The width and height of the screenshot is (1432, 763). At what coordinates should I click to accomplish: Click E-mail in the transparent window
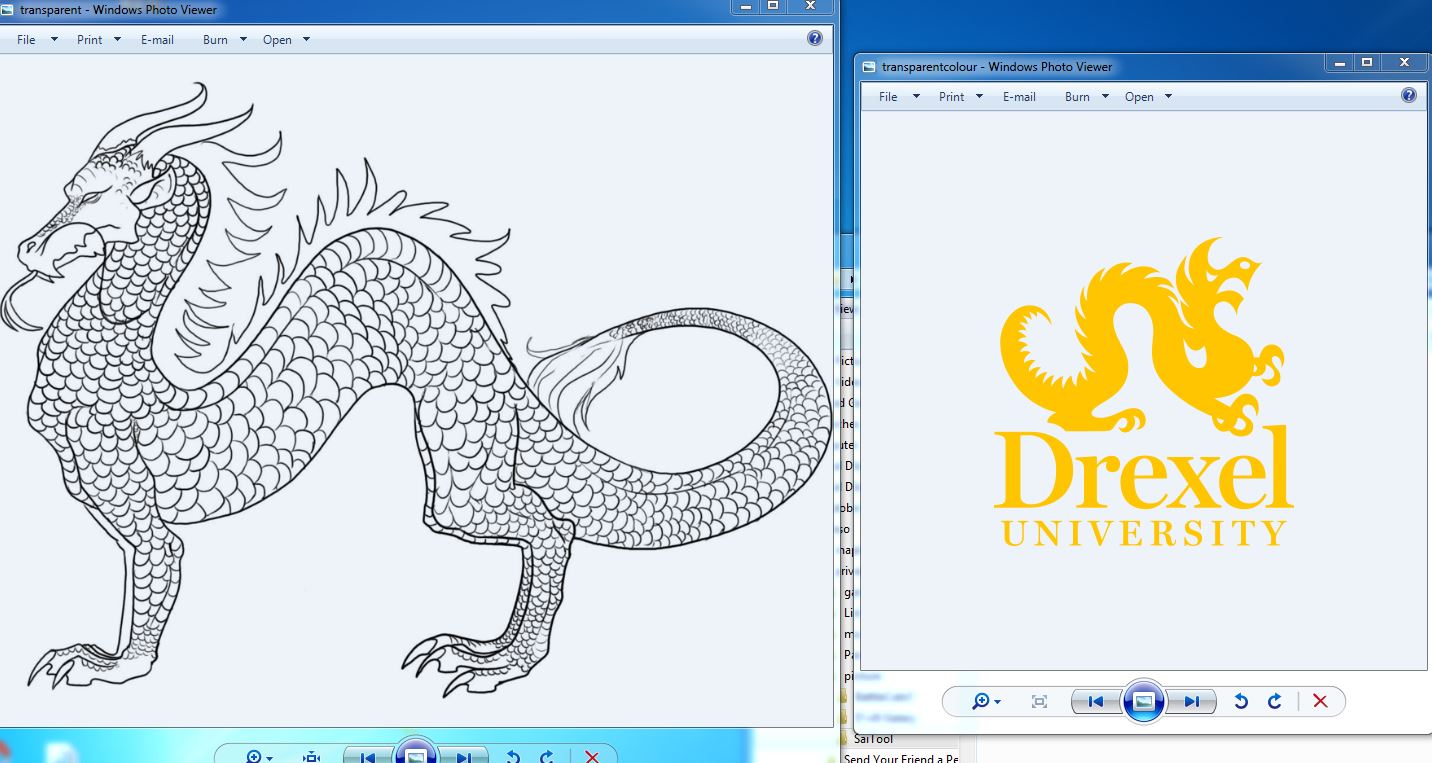pos(157,40)
